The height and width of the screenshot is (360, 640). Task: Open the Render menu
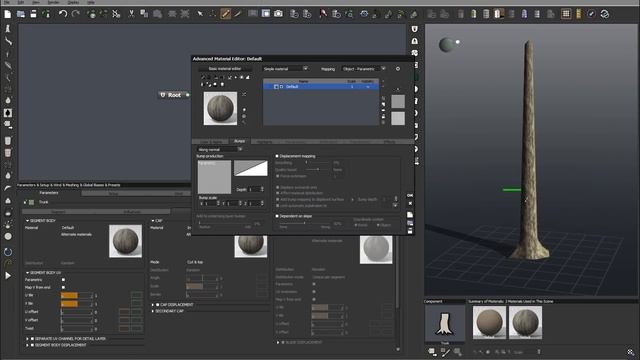click(53, 2)
